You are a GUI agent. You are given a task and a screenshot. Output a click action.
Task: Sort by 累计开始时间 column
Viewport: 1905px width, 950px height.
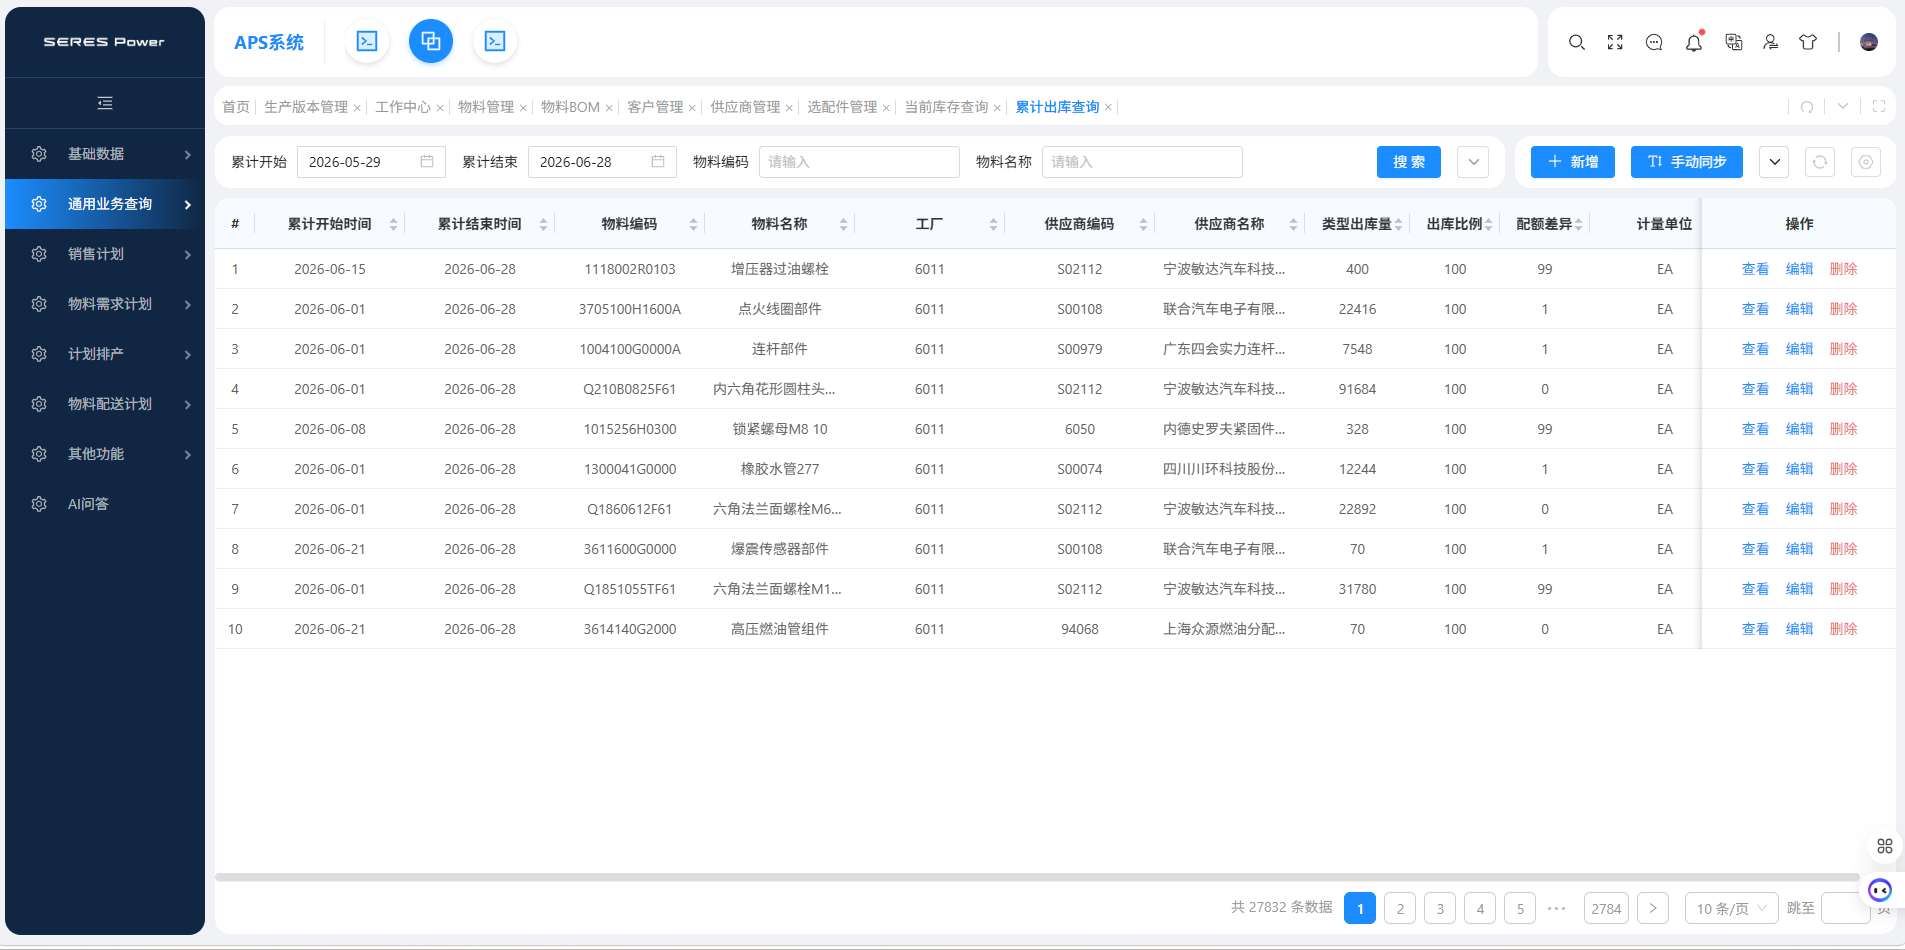pyautogui.click(x=393, y=224)
